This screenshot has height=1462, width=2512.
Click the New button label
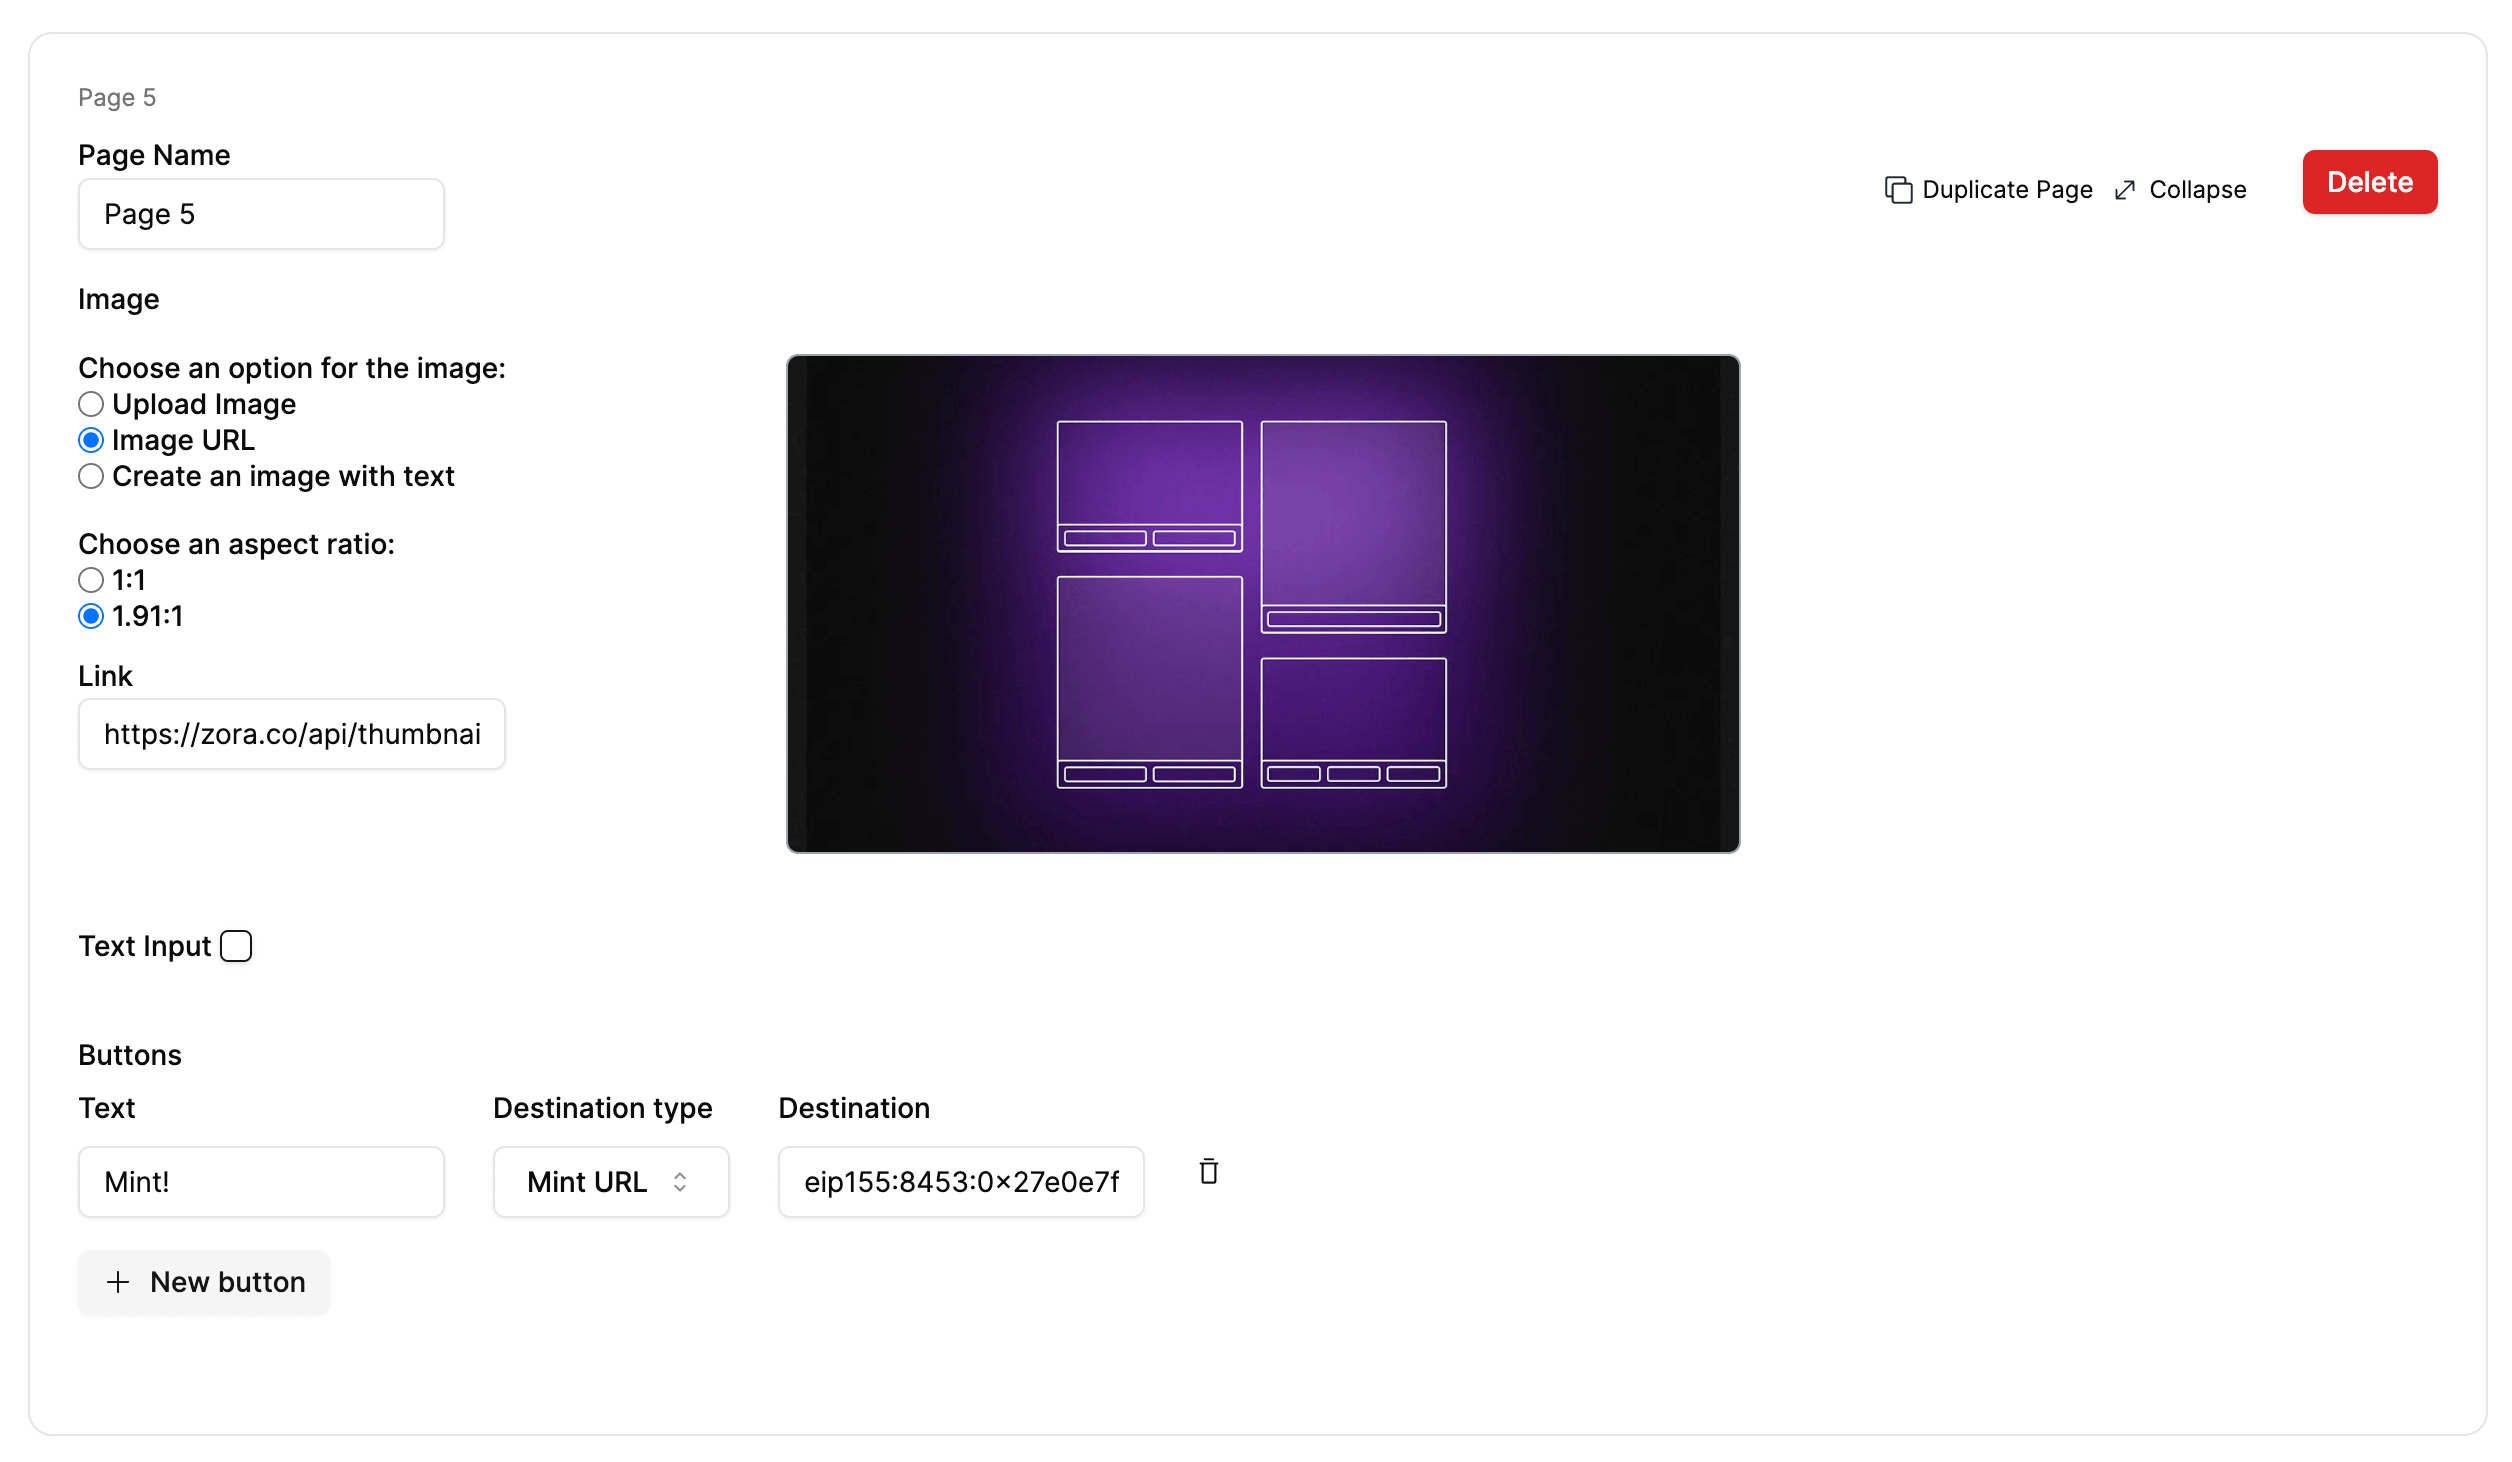point(228,1282)
